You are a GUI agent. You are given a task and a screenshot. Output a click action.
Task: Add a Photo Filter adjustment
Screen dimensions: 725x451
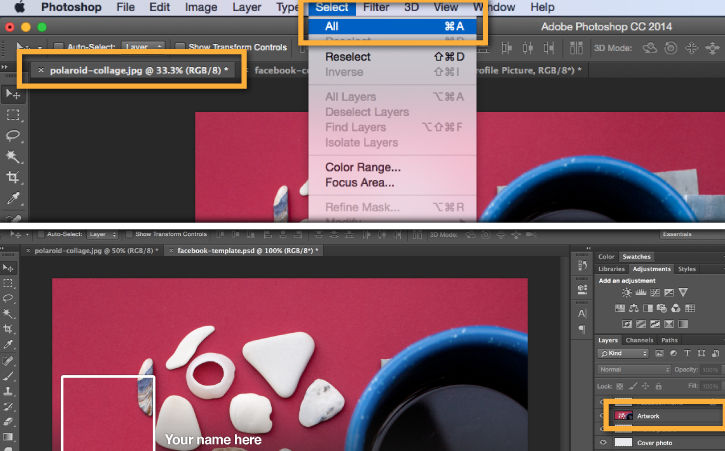point(662,308)
